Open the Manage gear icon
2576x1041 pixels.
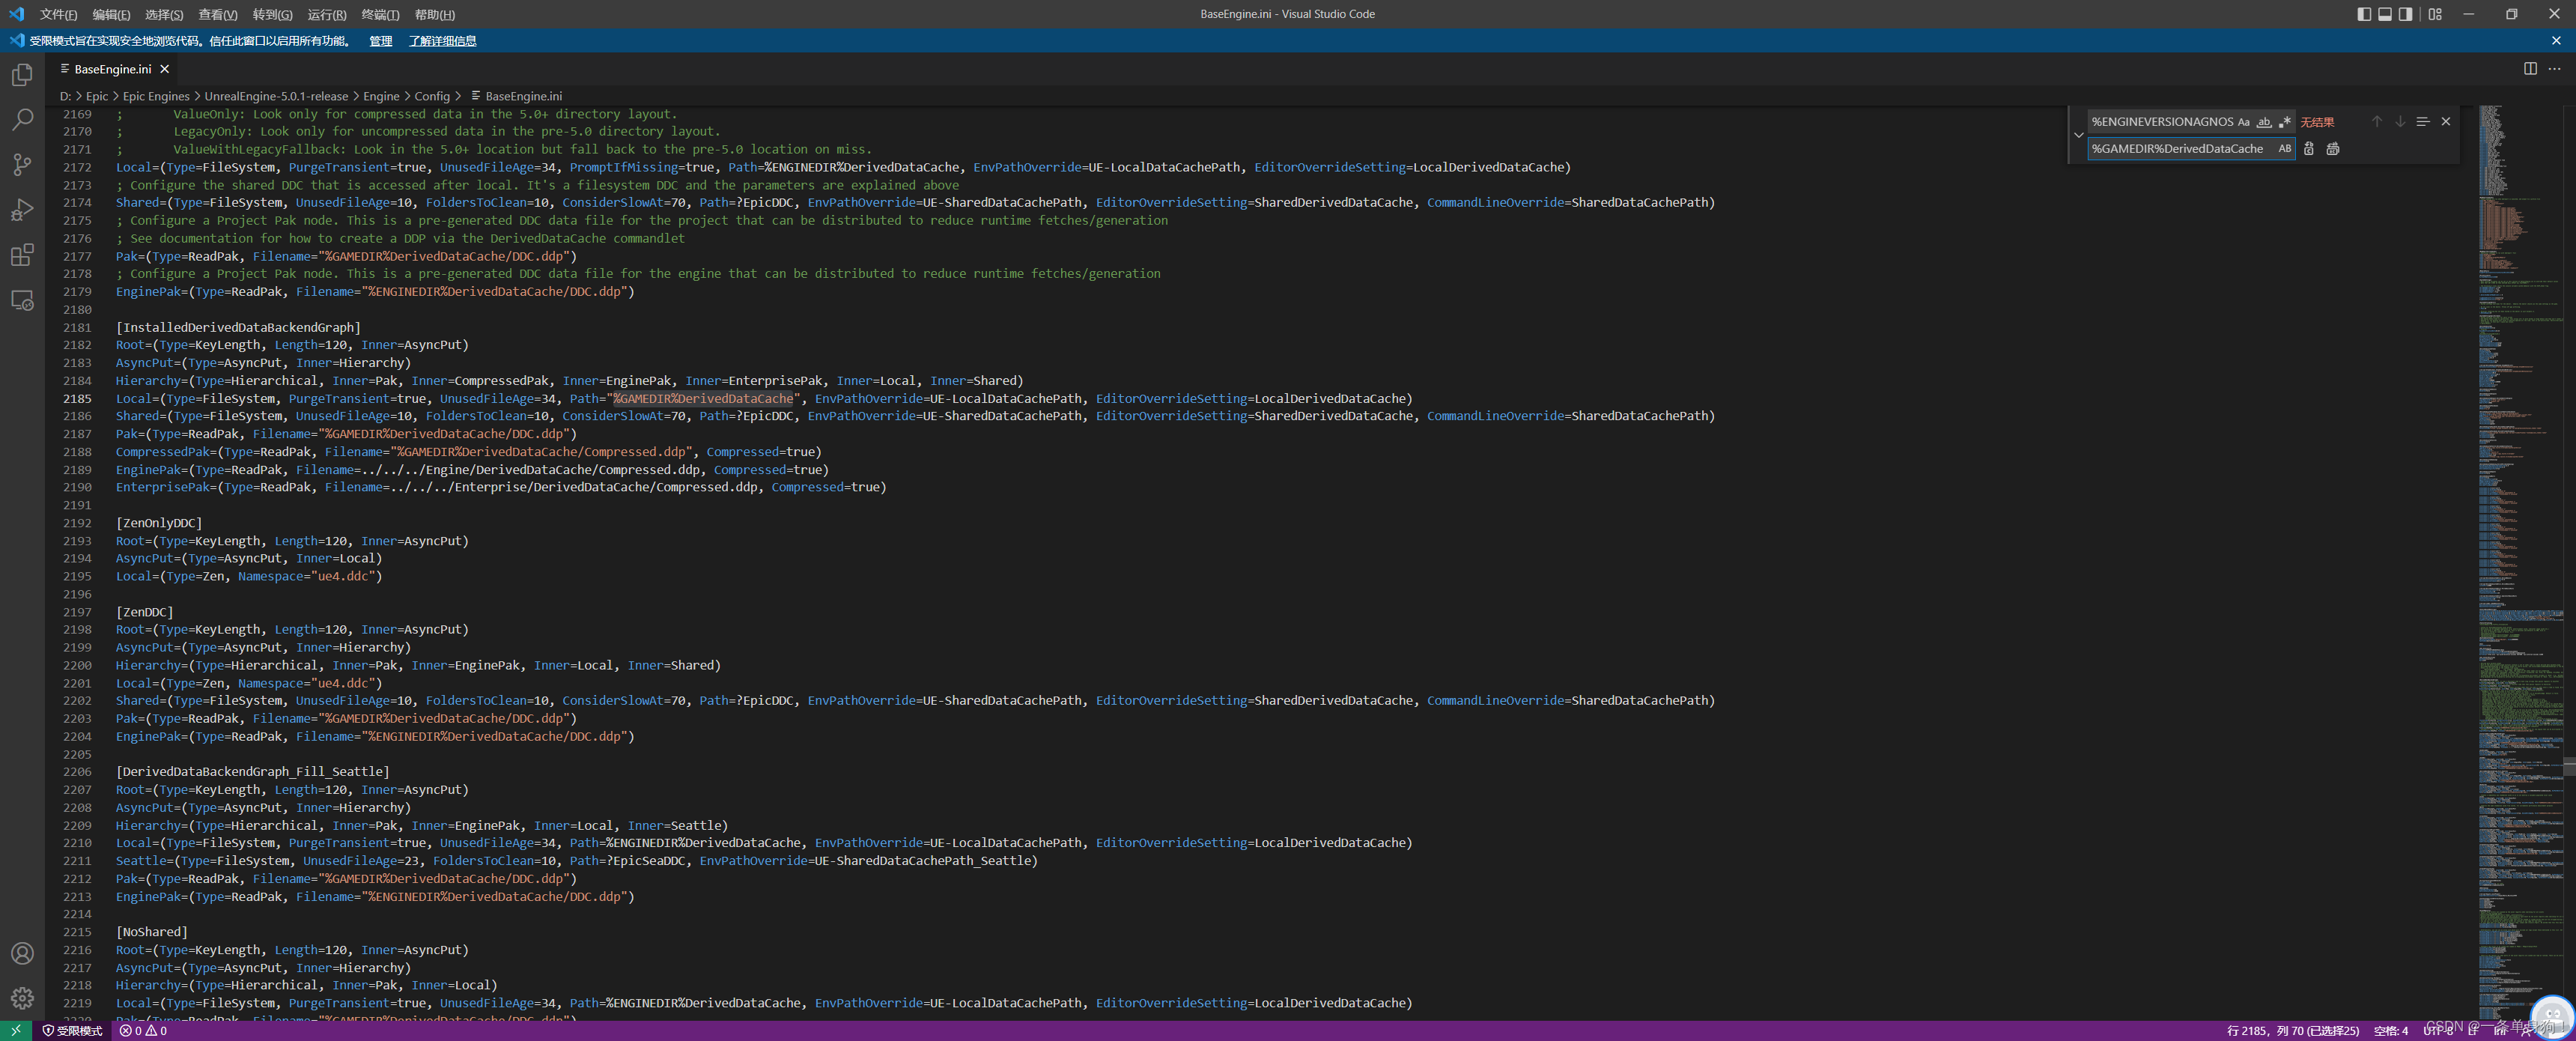point(22,997)
